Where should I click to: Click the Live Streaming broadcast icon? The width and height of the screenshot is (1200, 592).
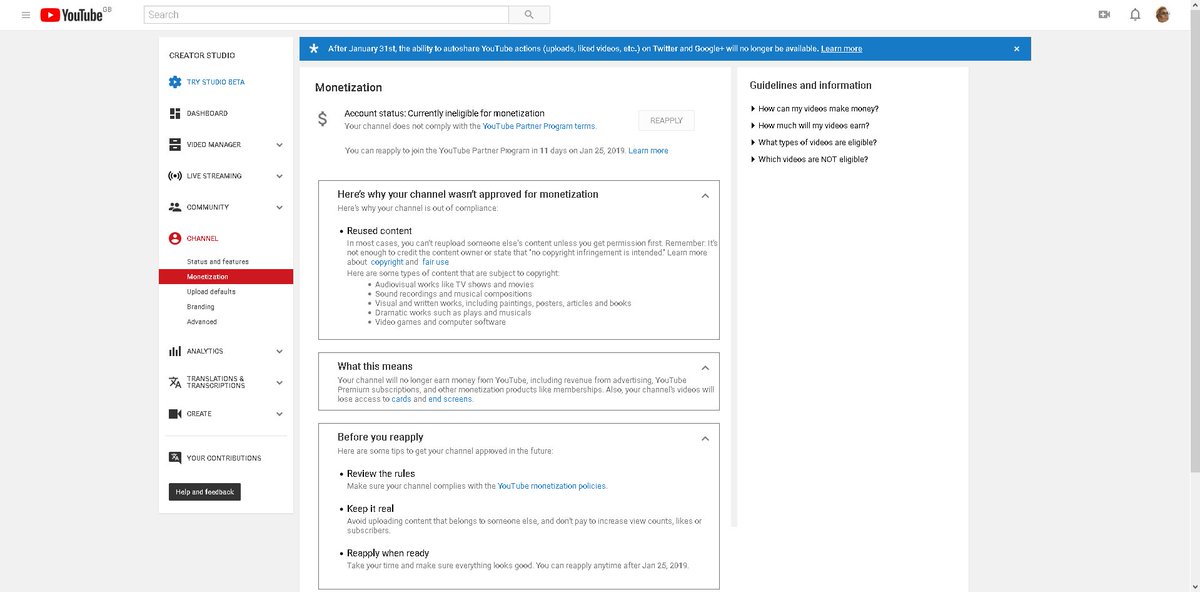(175, 176)
